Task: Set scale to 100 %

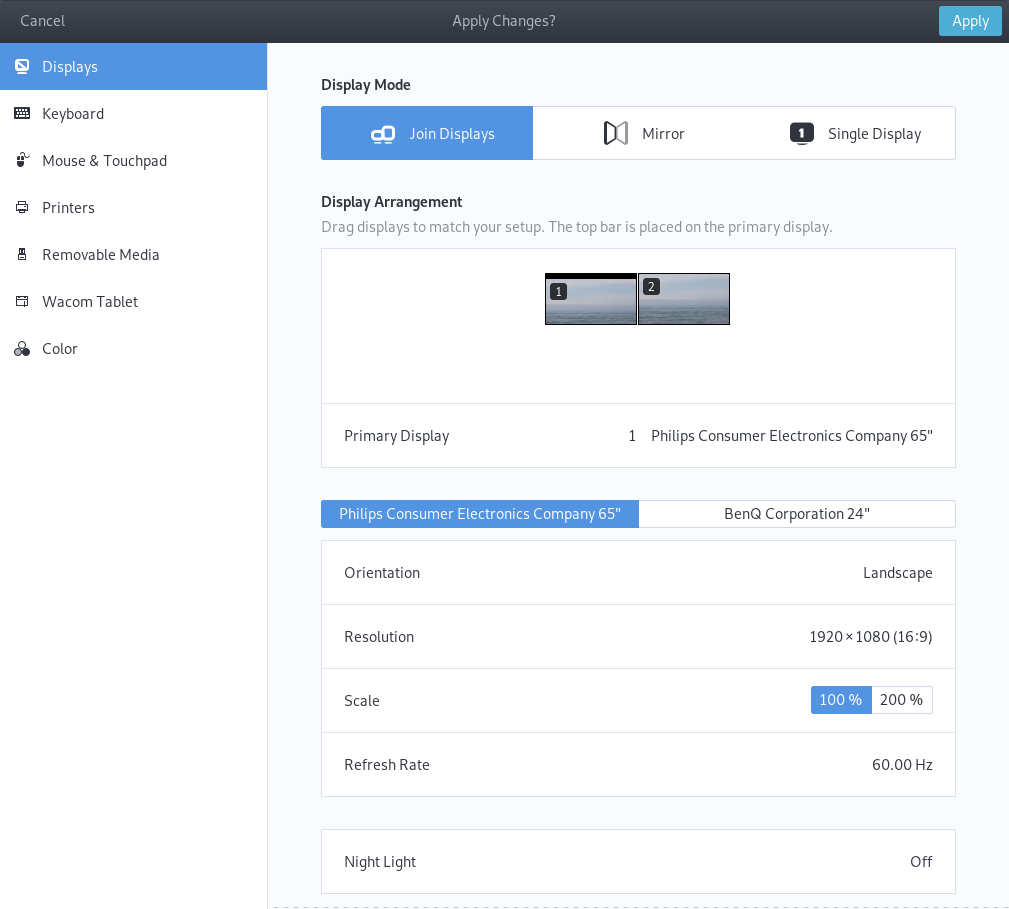Action: [841, 700]
